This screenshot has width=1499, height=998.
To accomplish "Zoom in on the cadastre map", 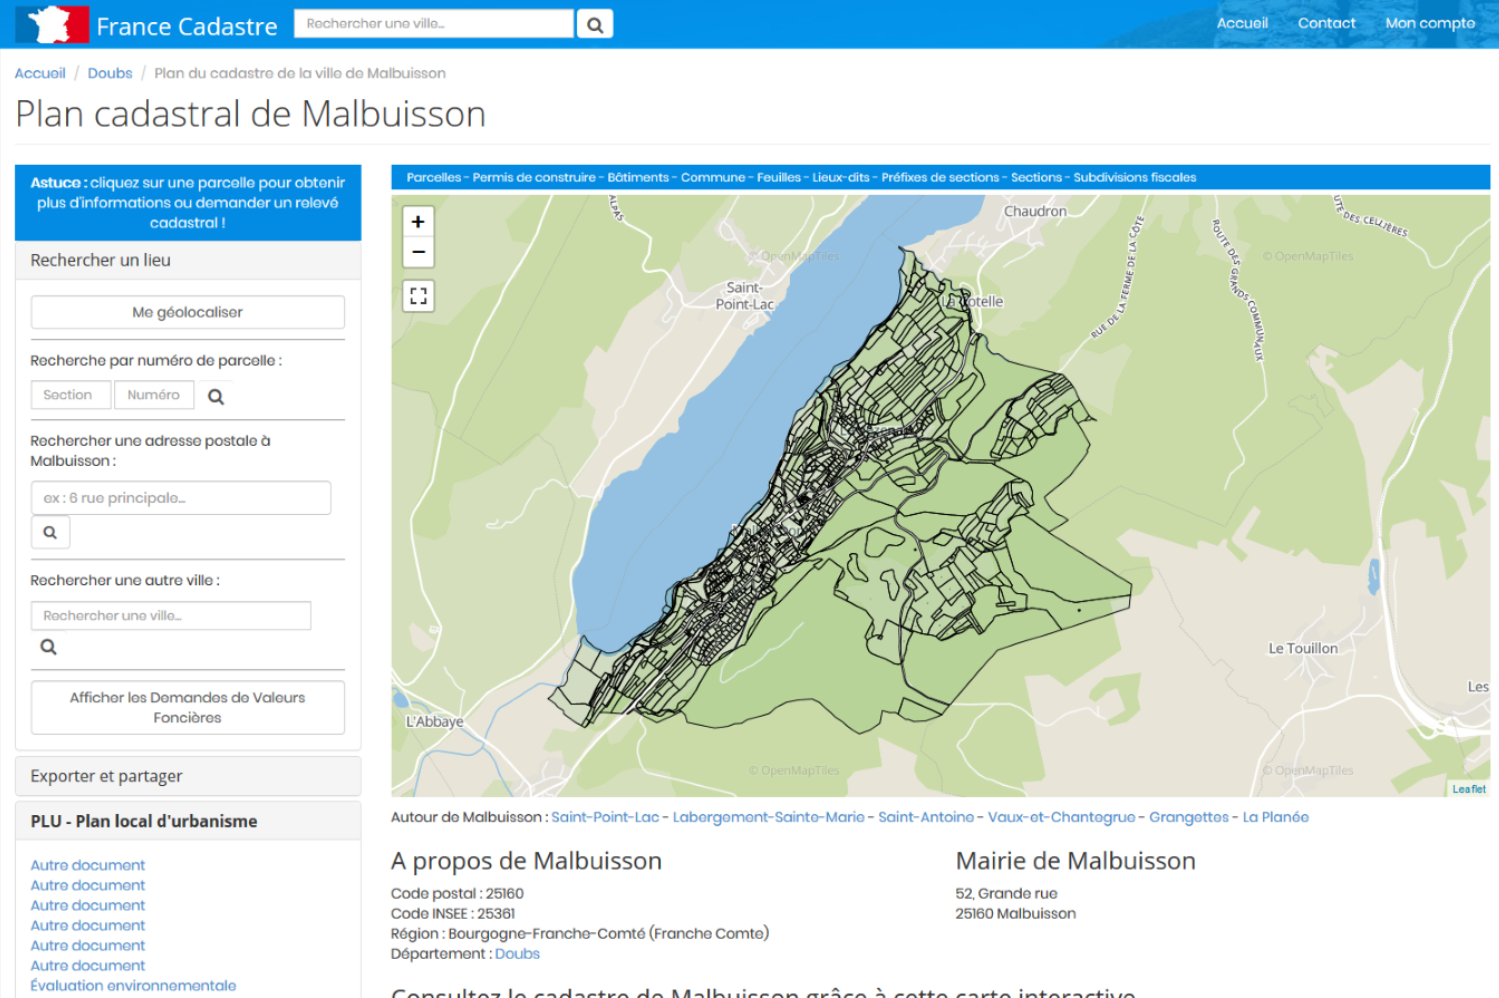I will tap(418, 221).
